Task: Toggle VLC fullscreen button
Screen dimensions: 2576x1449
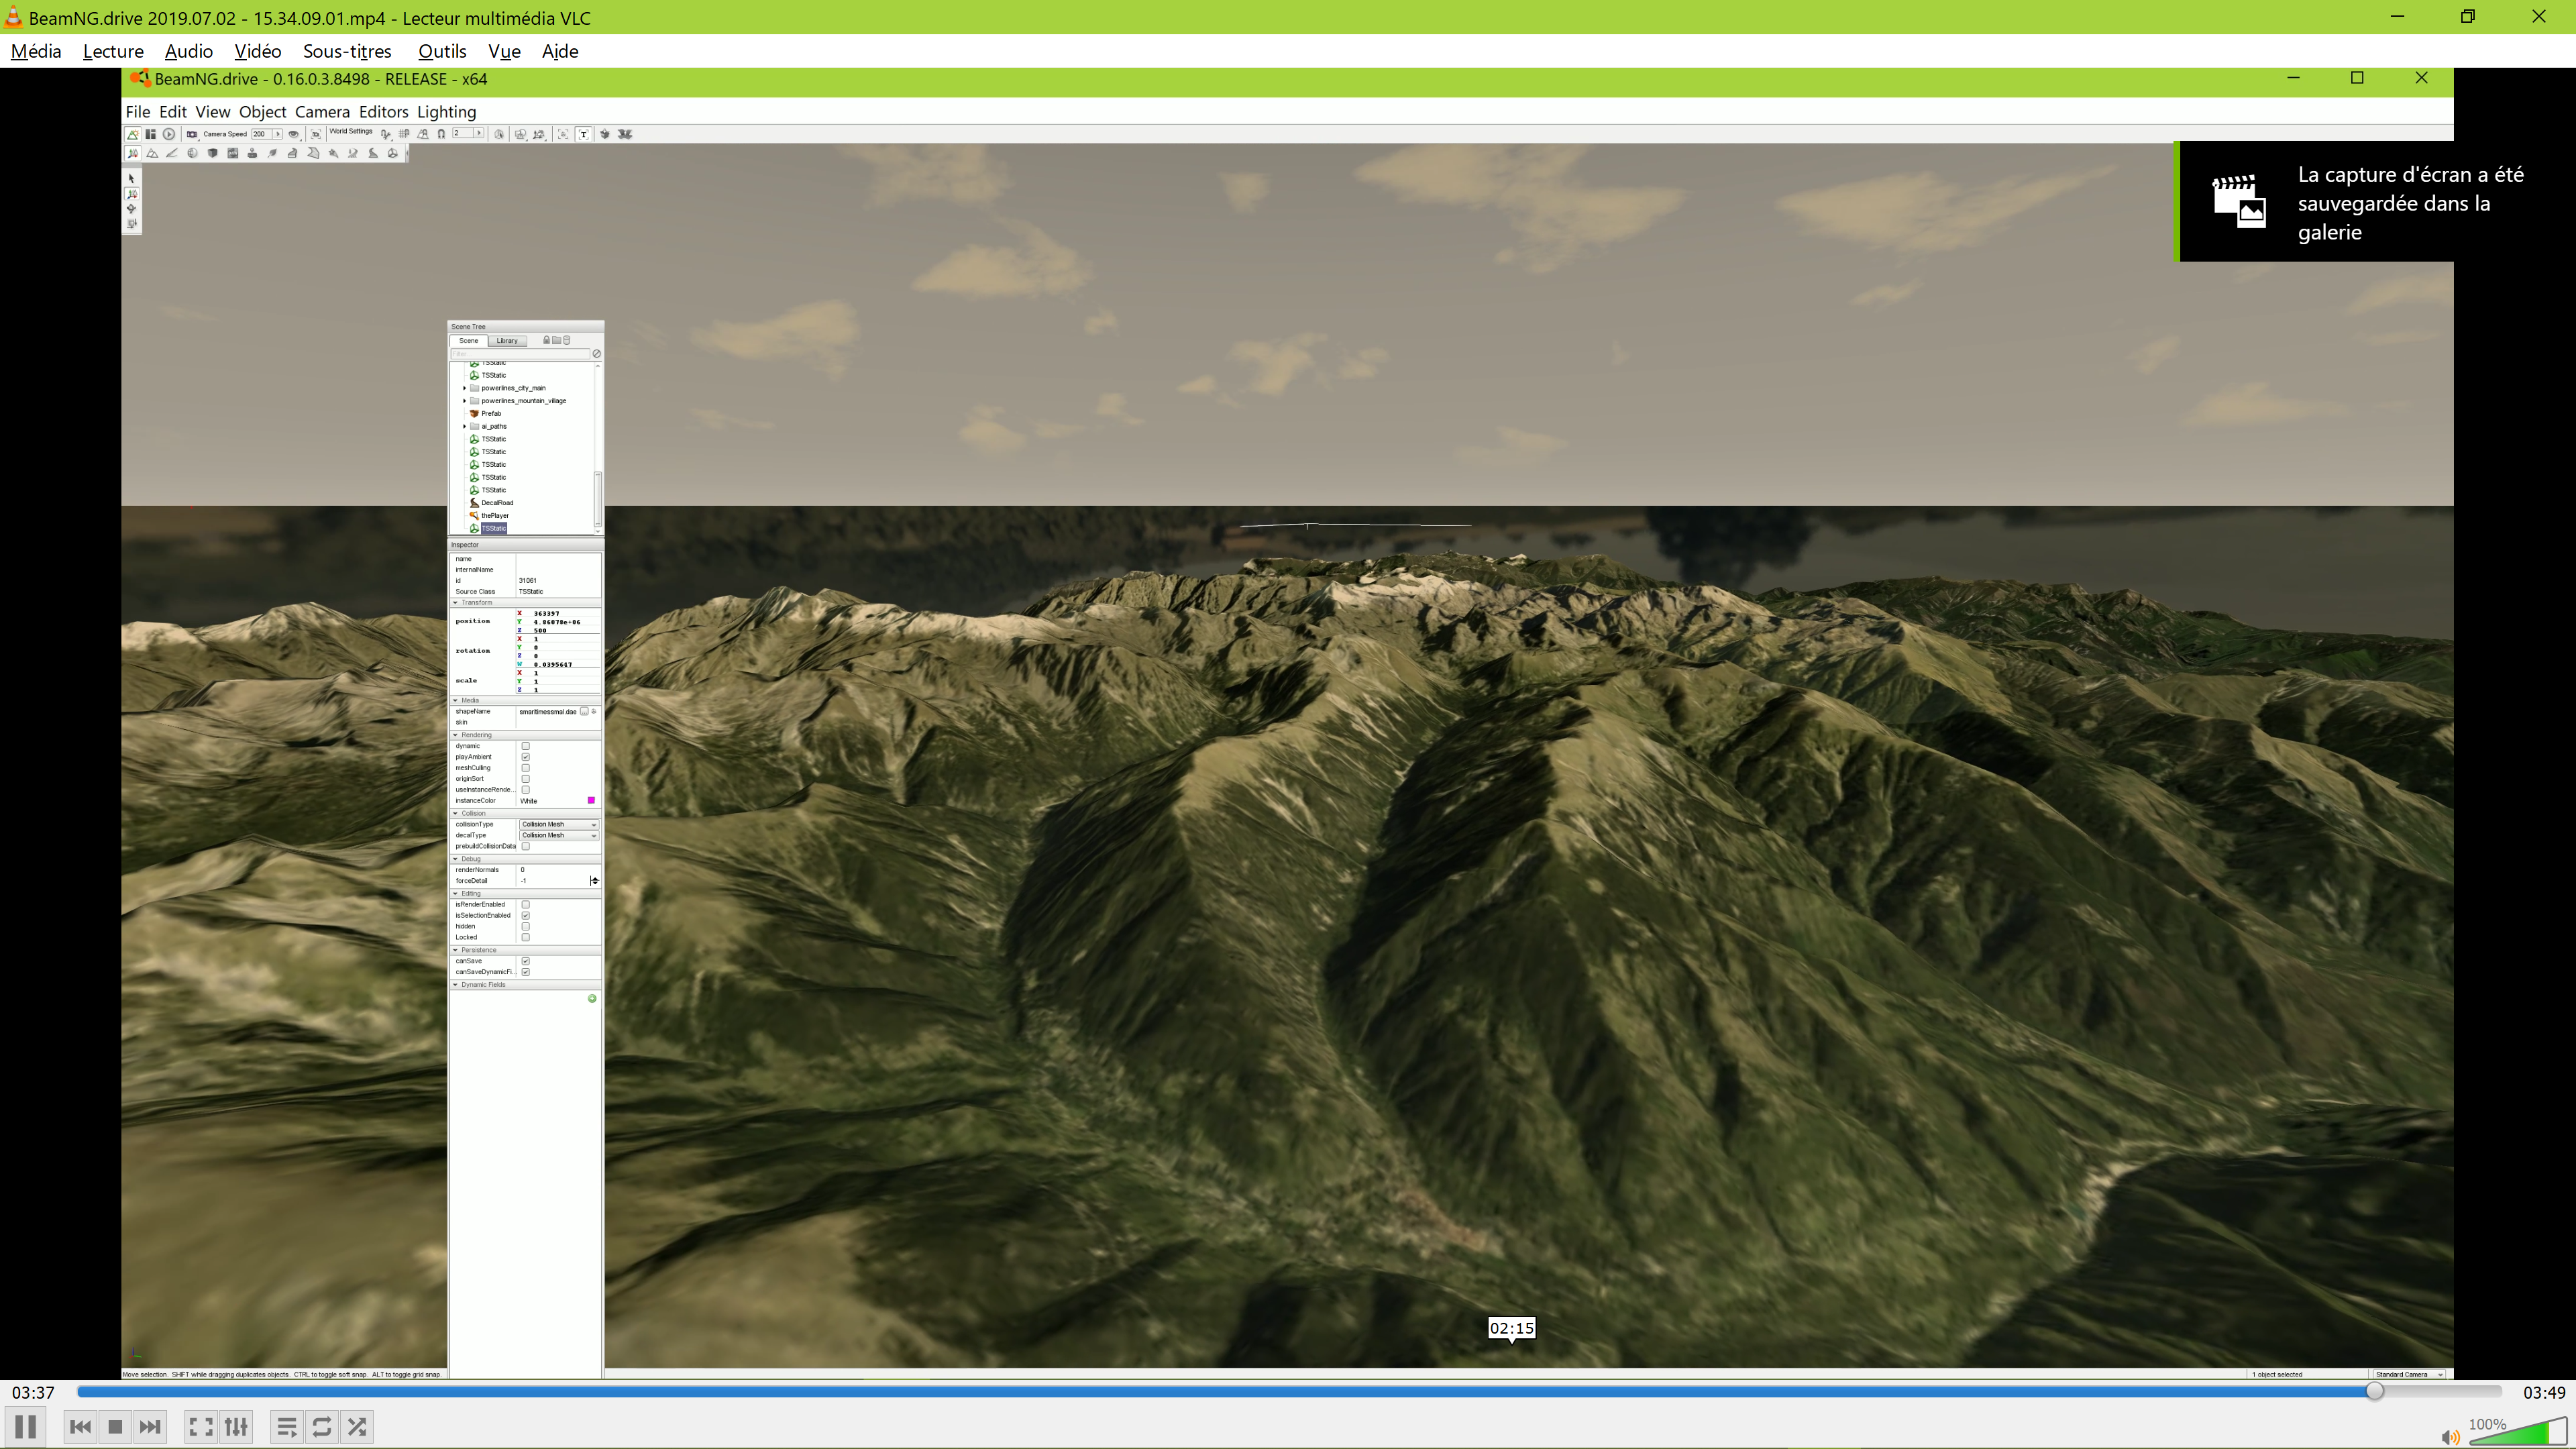Action: (201, 1427)
